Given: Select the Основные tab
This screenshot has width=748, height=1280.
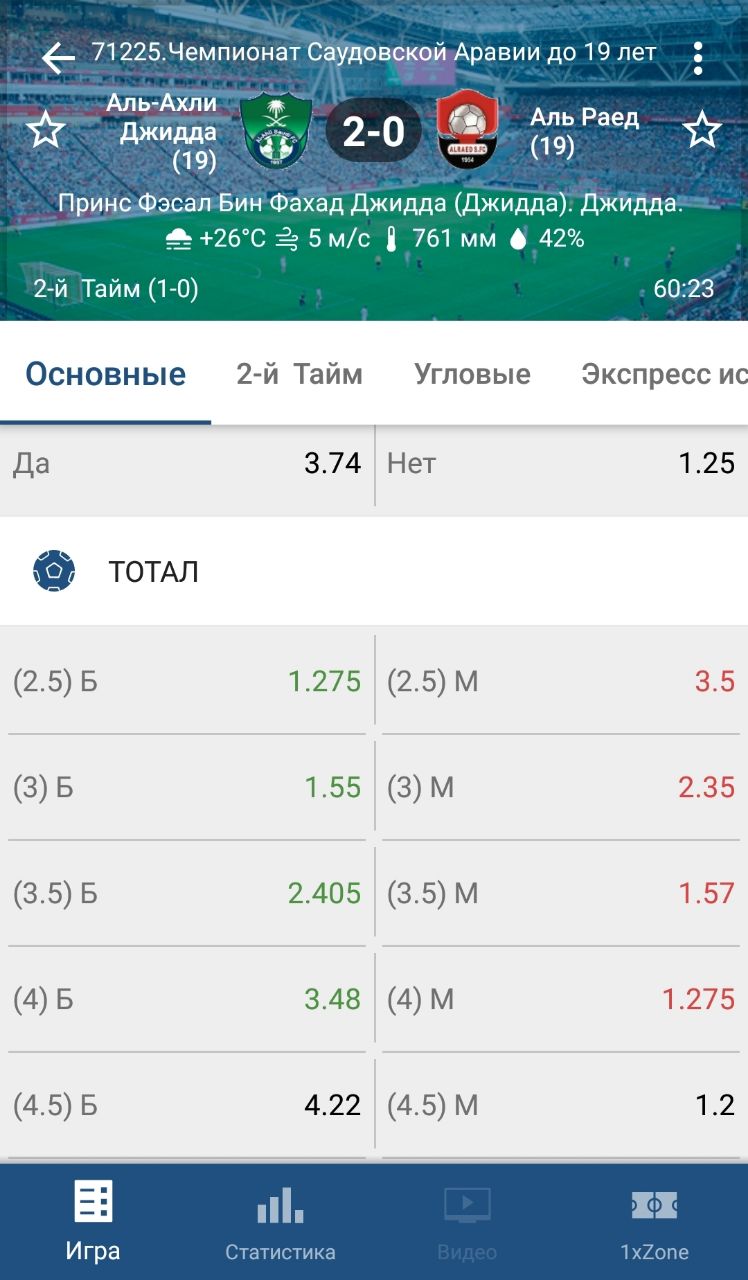Looking at the screenshot, I should pyautogui.click(x=105, y=375).
